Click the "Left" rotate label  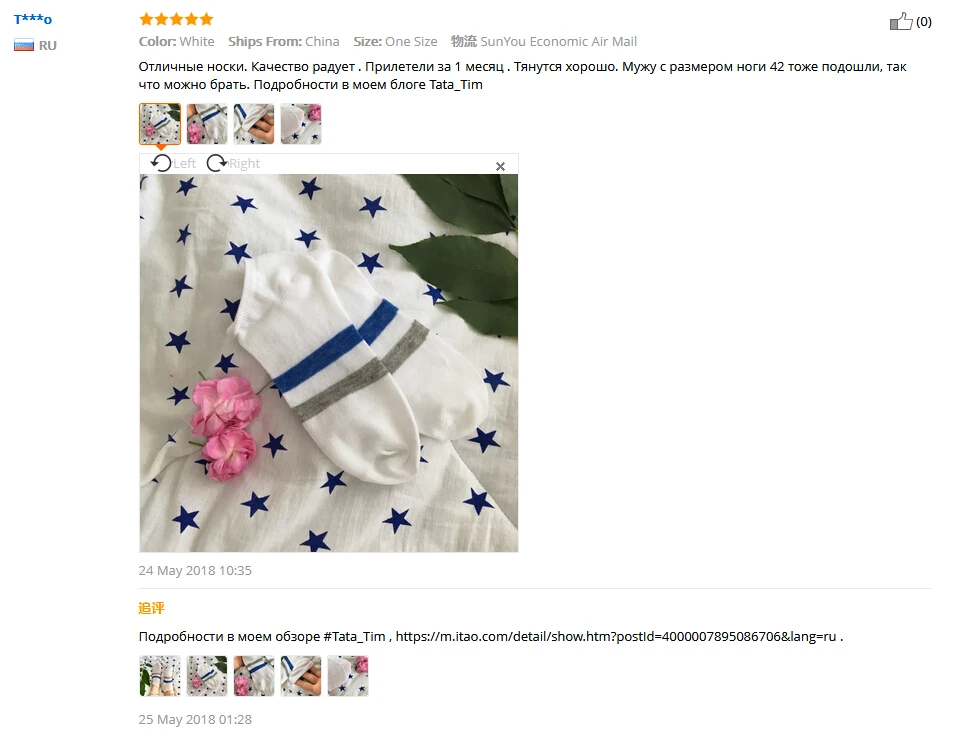pyautogui.click(x=184, y=163)
